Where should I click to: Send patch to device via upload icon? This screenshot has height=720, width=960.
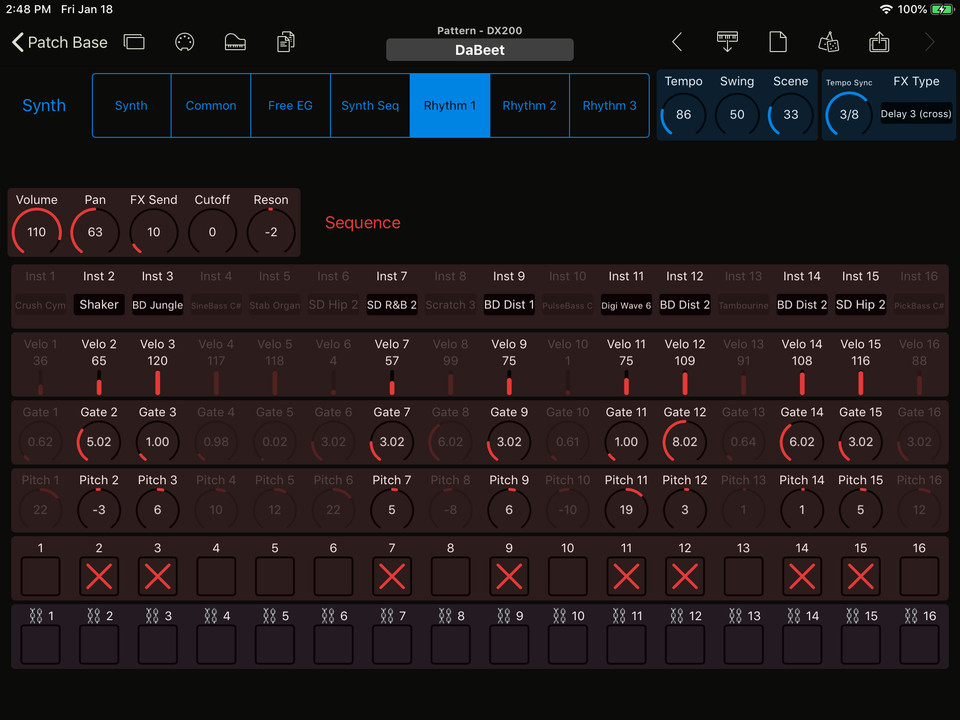(x=879, y=42)
